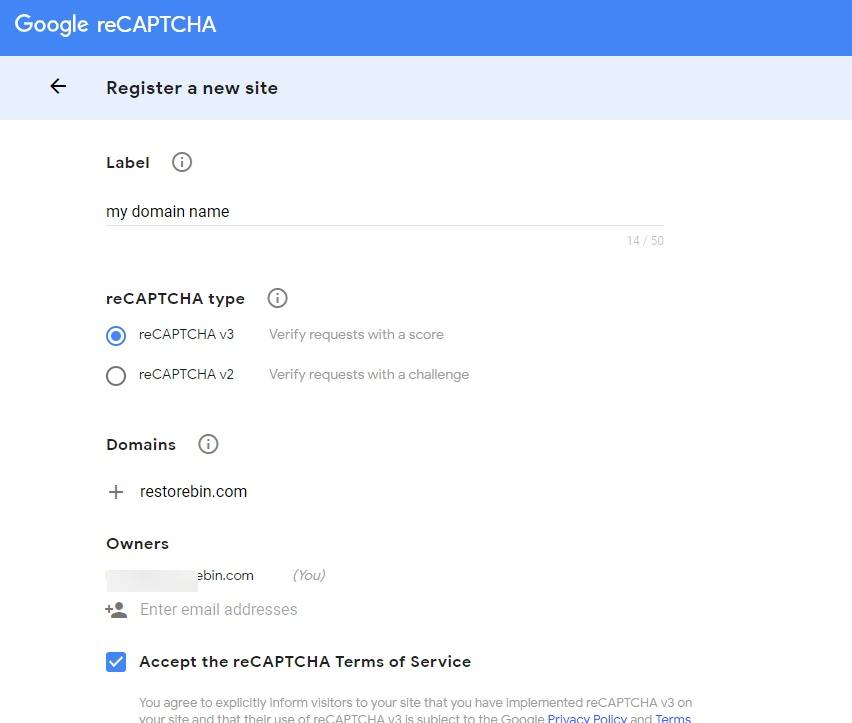
Task: Go back using the left arrow icon
Action: [x=58, y=86]
